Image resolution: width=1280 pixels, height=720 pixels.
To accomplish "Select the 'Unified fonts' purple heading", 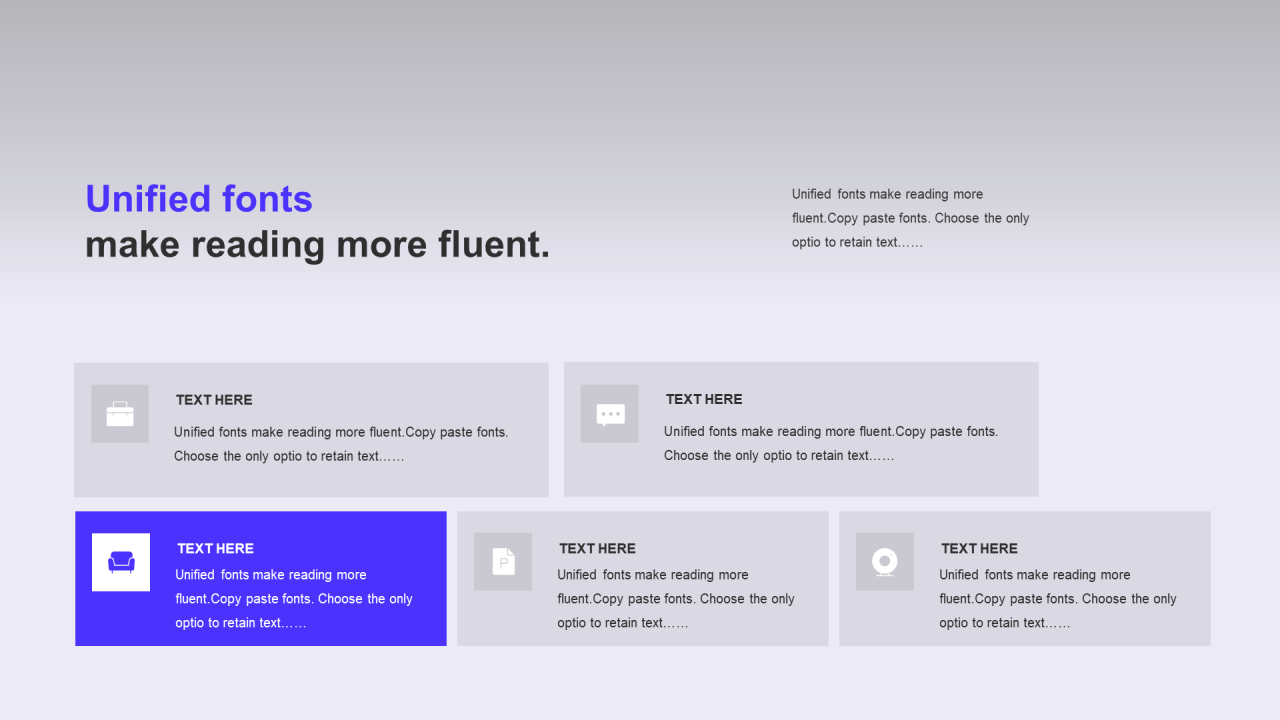I will pos(199,199).
